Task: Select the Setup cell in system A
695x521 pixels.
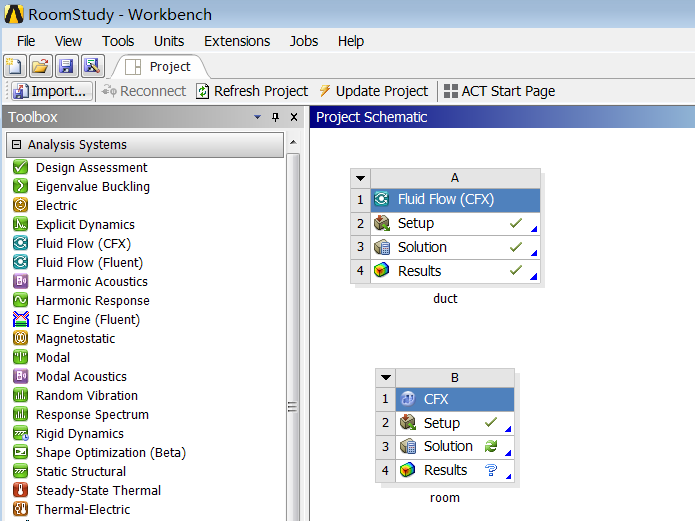Action: [455, 223]
